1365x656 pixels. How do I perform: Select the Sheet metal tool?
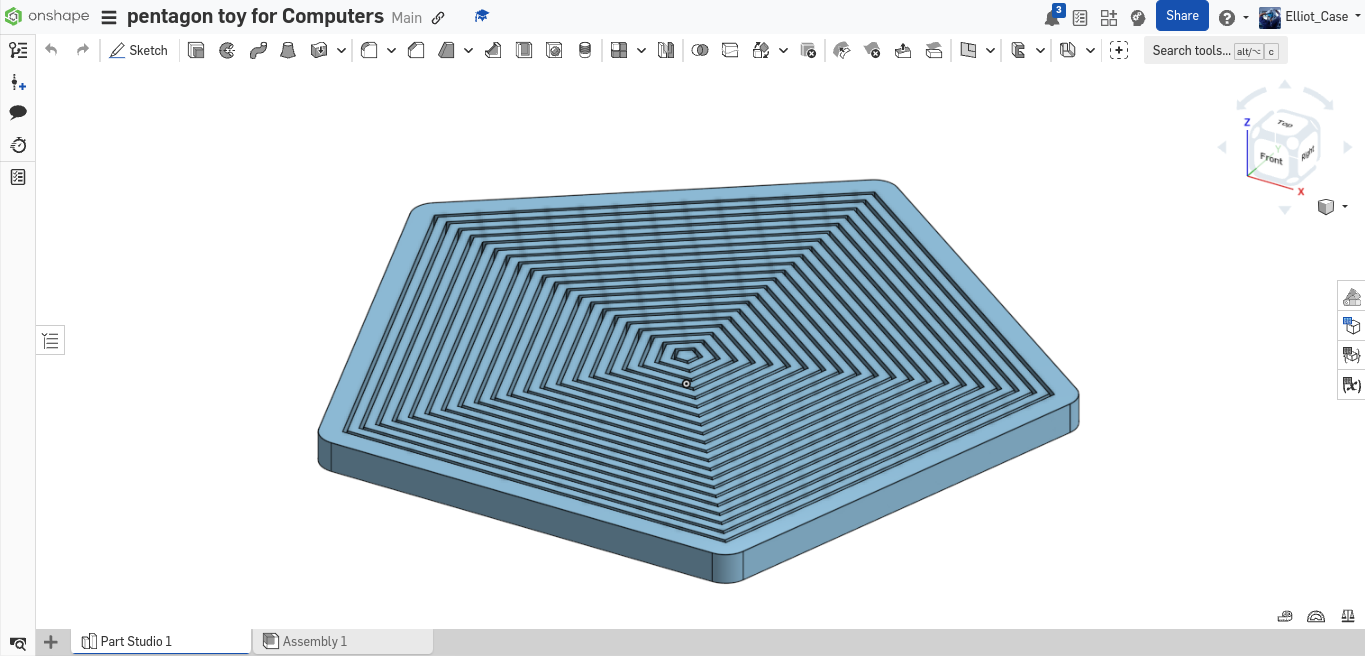click(x=1068, y=50)
